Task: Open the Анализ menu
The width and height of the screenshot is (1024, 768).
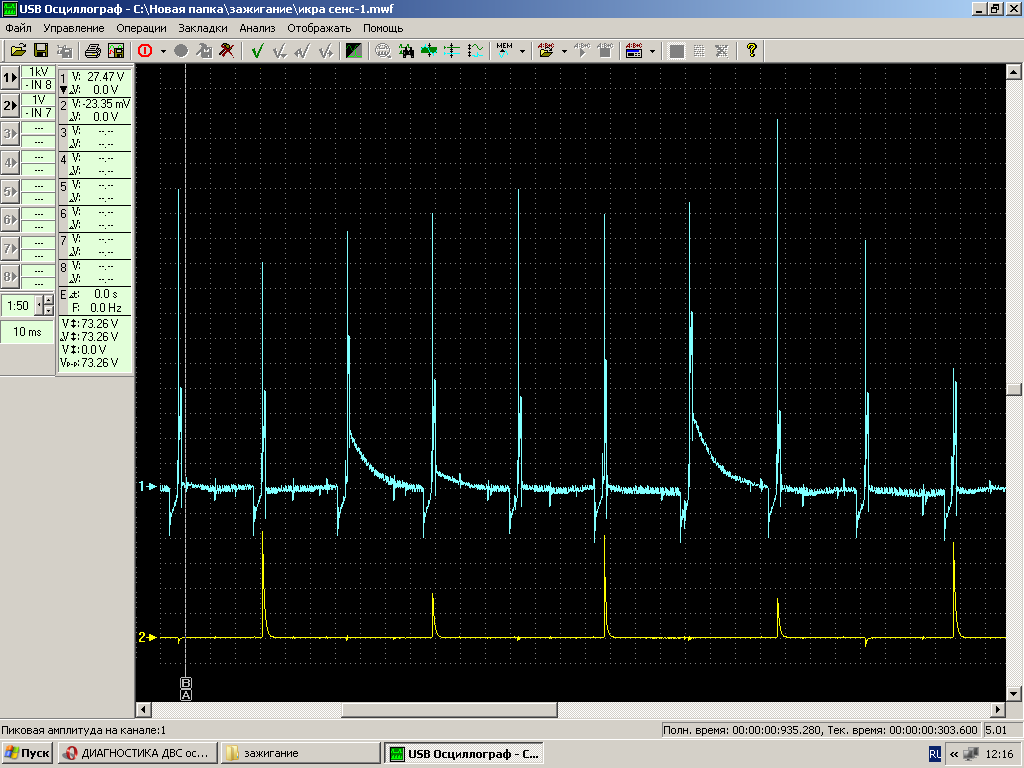Action: click(257, 28)
